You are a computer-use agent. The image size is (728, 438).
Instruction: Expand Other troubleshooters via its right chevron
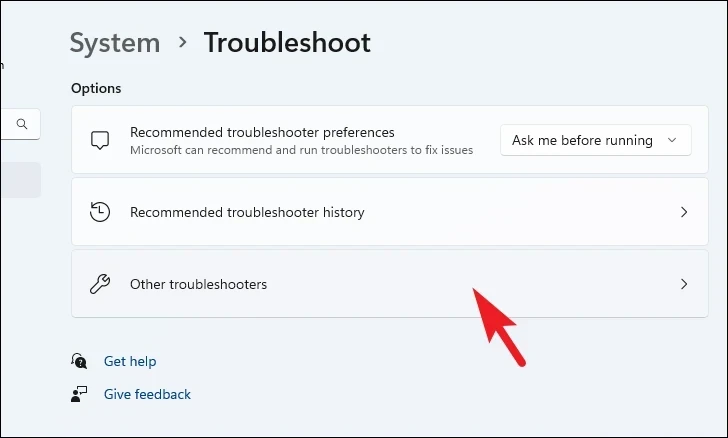684,284
